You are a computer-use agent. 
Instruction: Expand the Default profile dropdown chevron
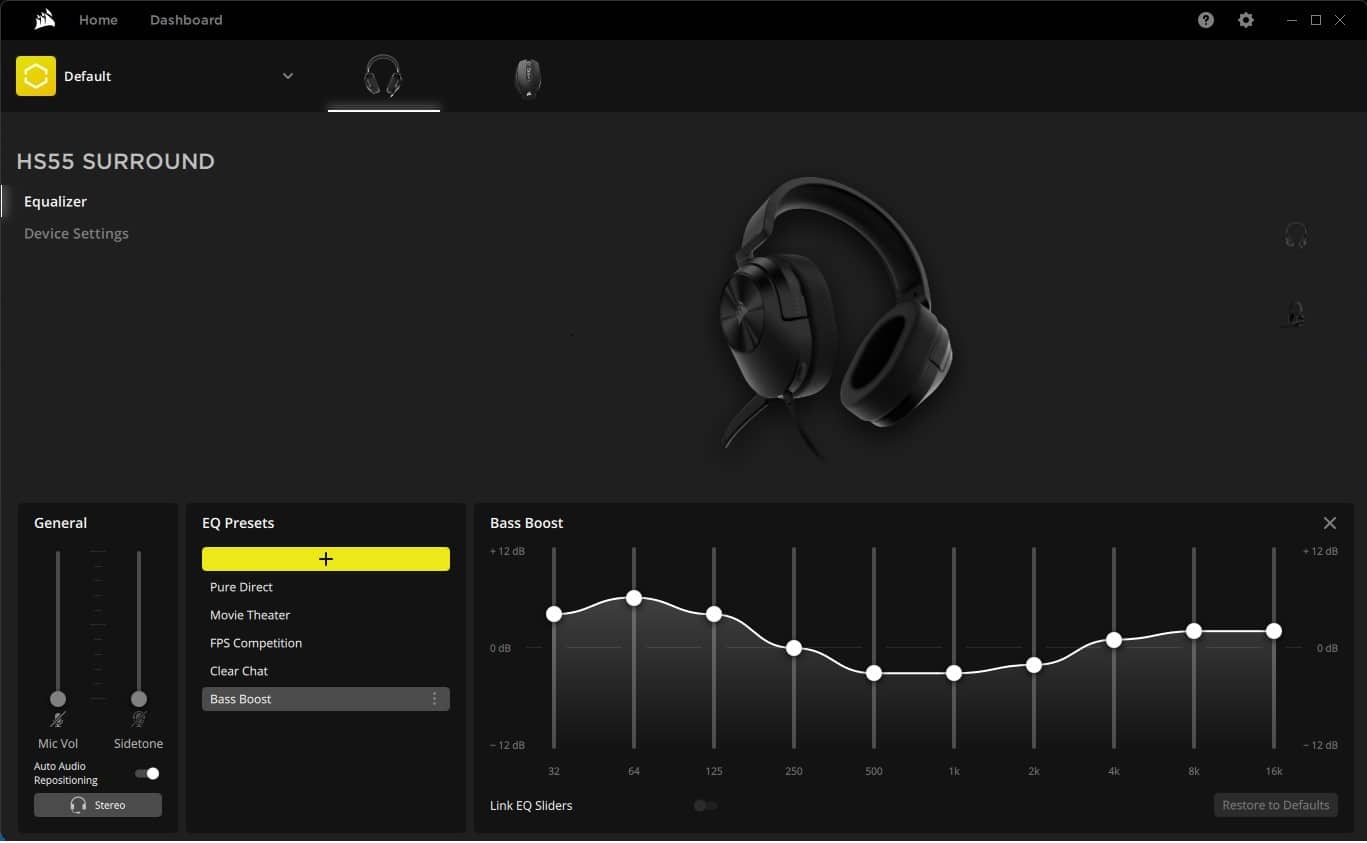point(288,76)
